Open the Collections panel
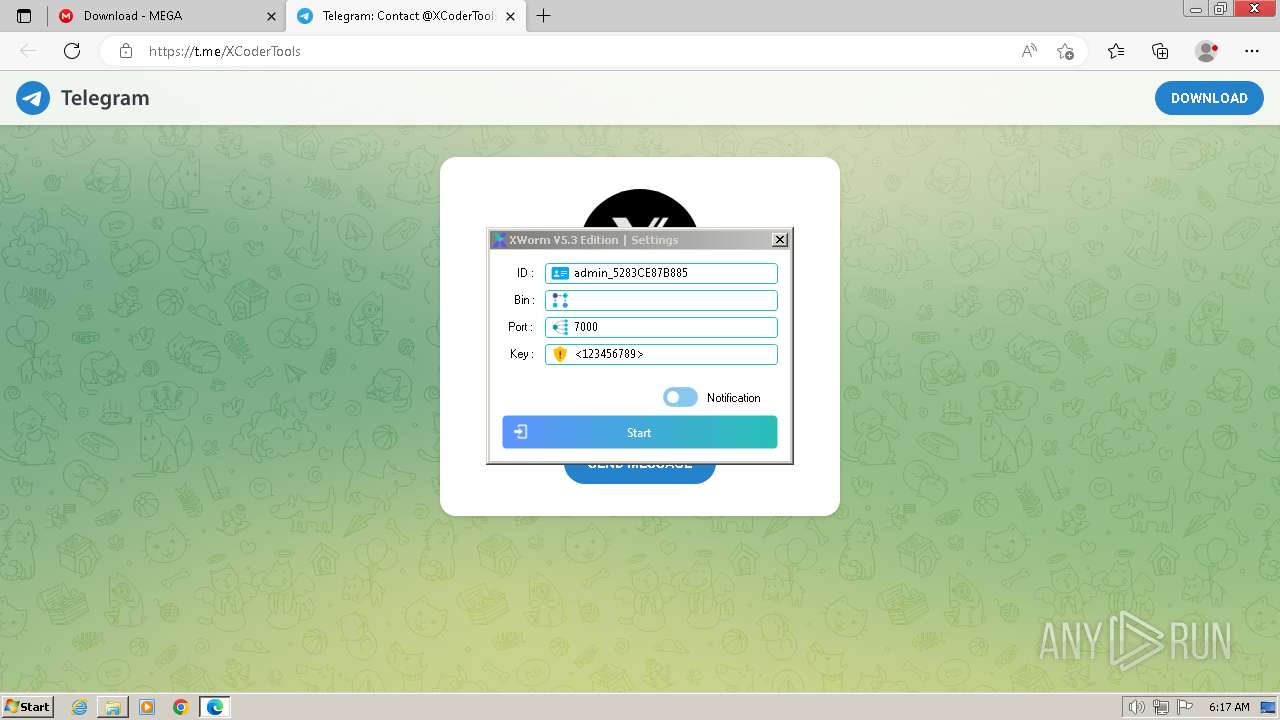Screen dimensions: 1280x720 point(1160,51)
